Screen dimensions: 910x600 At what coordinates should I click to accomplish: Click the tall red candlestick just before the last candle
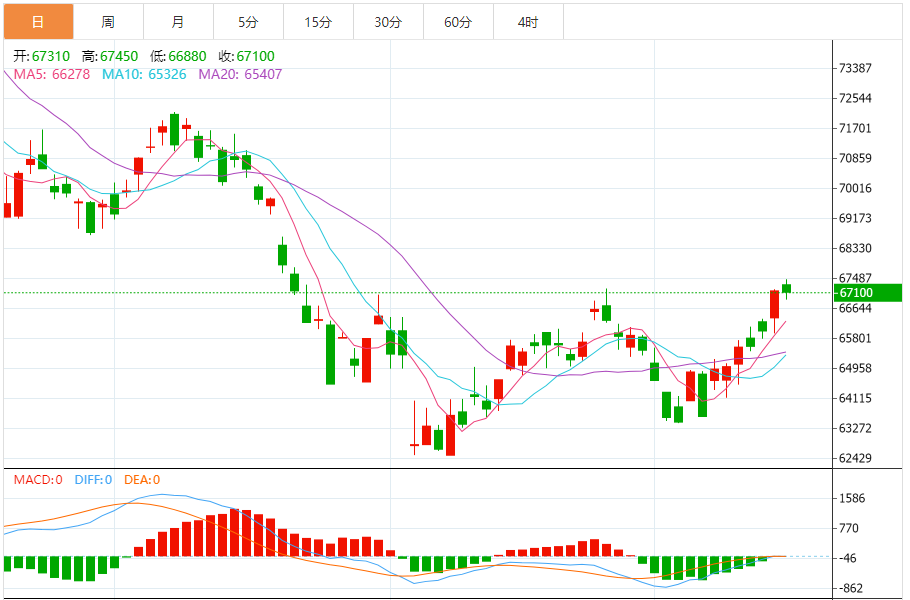click(774, 305)
